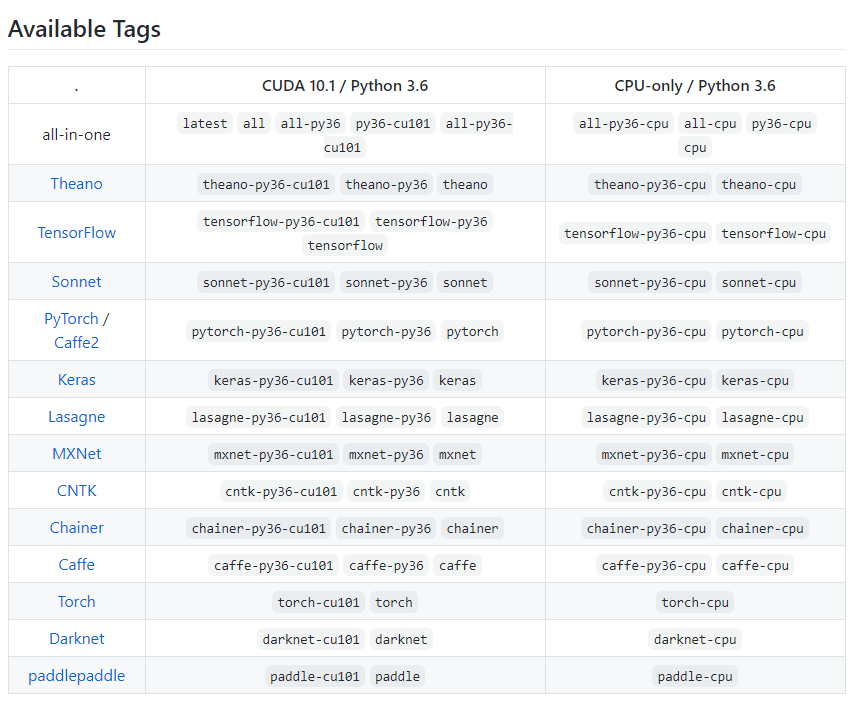The image size is (857, 702).
Task: Click the 'all-py36-cpu' tag
Action: click(x=624, y=124)
